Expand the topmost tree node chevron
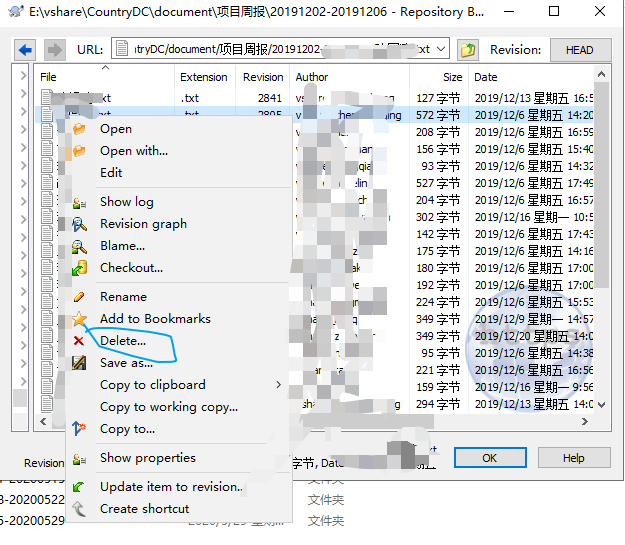The image size is (625, 545). (23, 75)
